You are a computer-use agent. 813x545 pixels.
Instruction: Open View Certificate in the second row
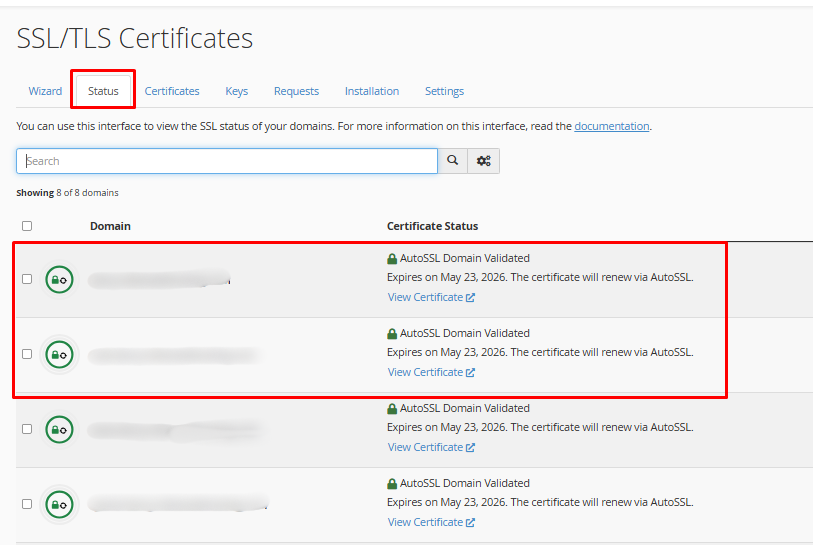(431, 372)
